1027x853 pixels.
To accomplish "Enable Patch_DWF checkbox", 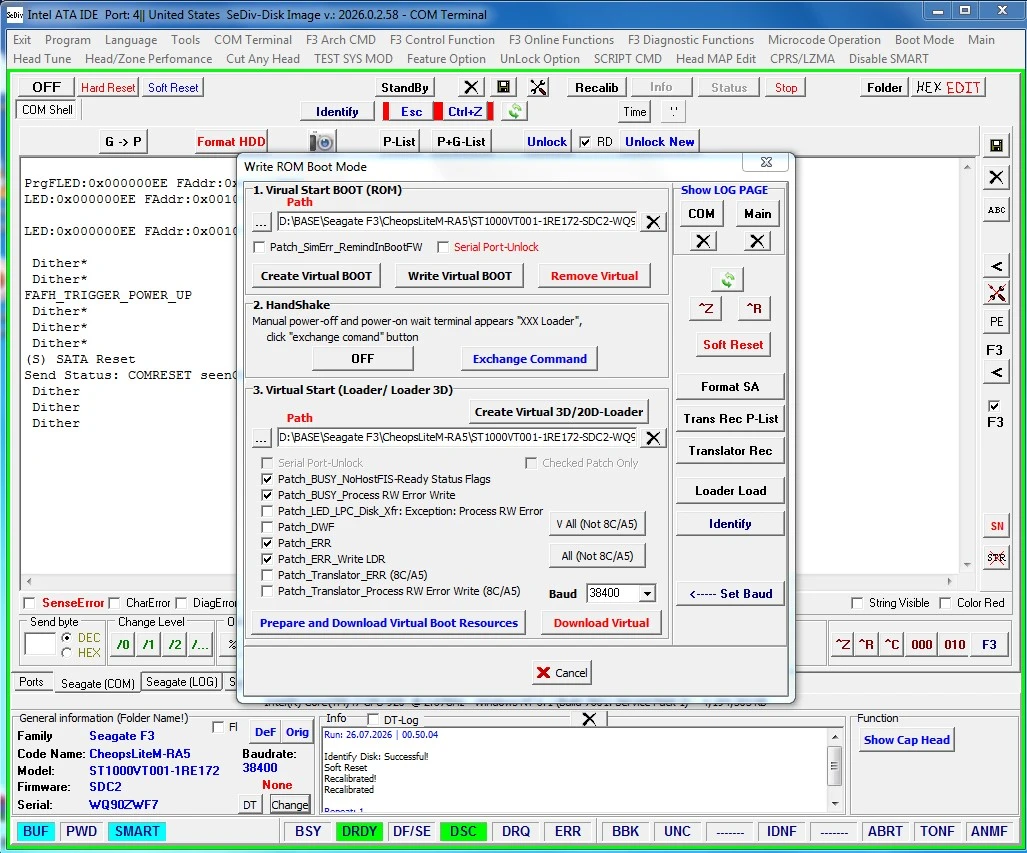I will click(267, 527).
